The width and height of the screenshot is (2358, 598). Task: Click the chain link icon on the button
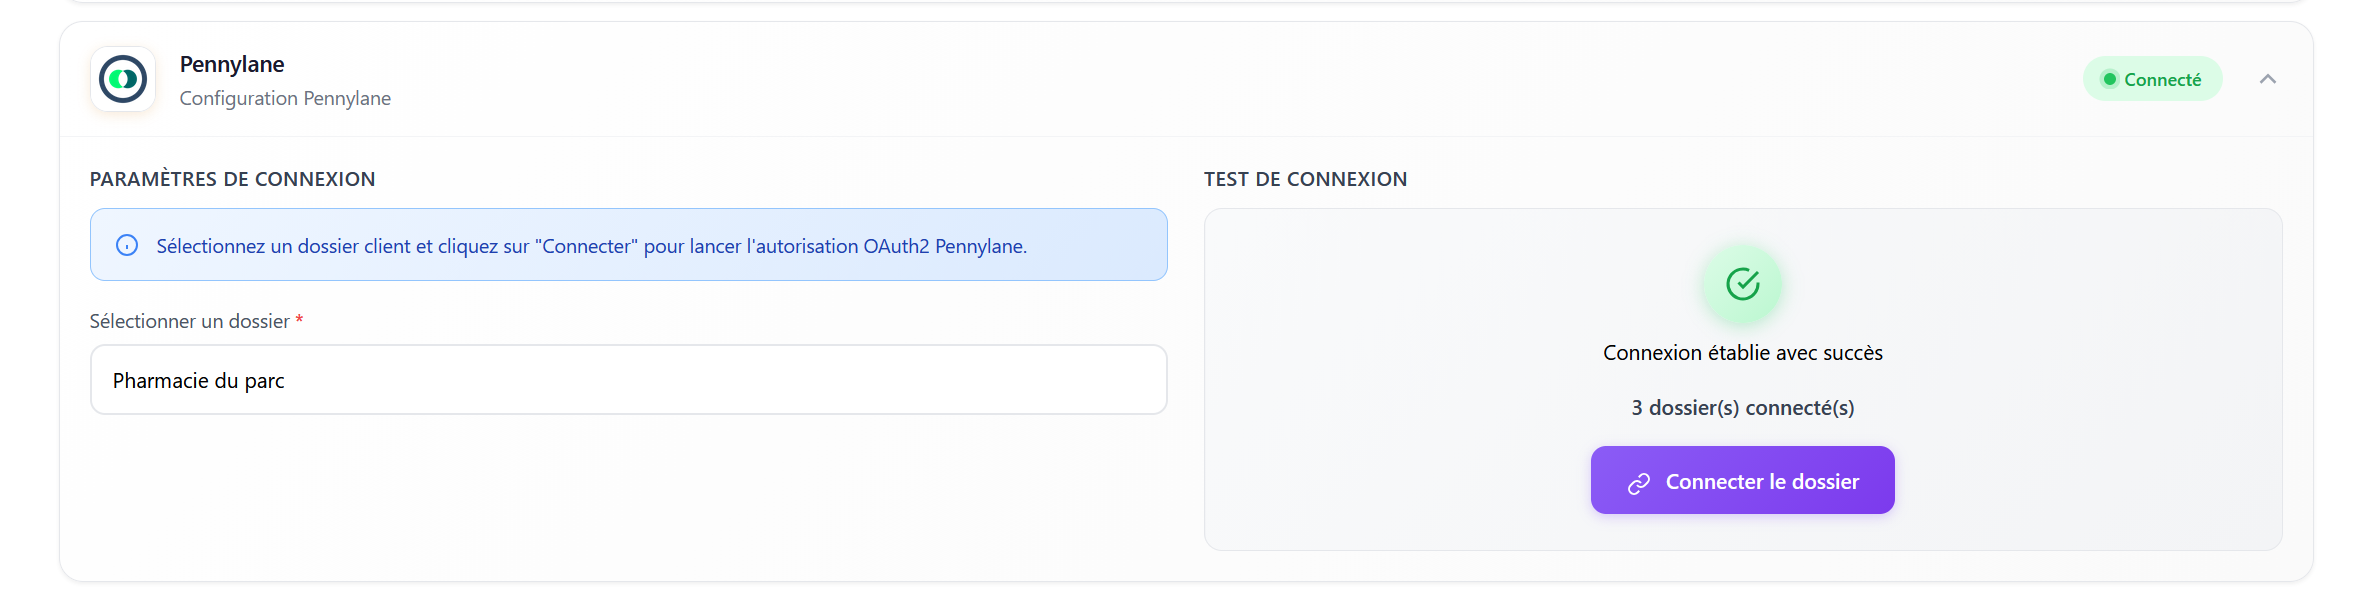click(1639, 483)
